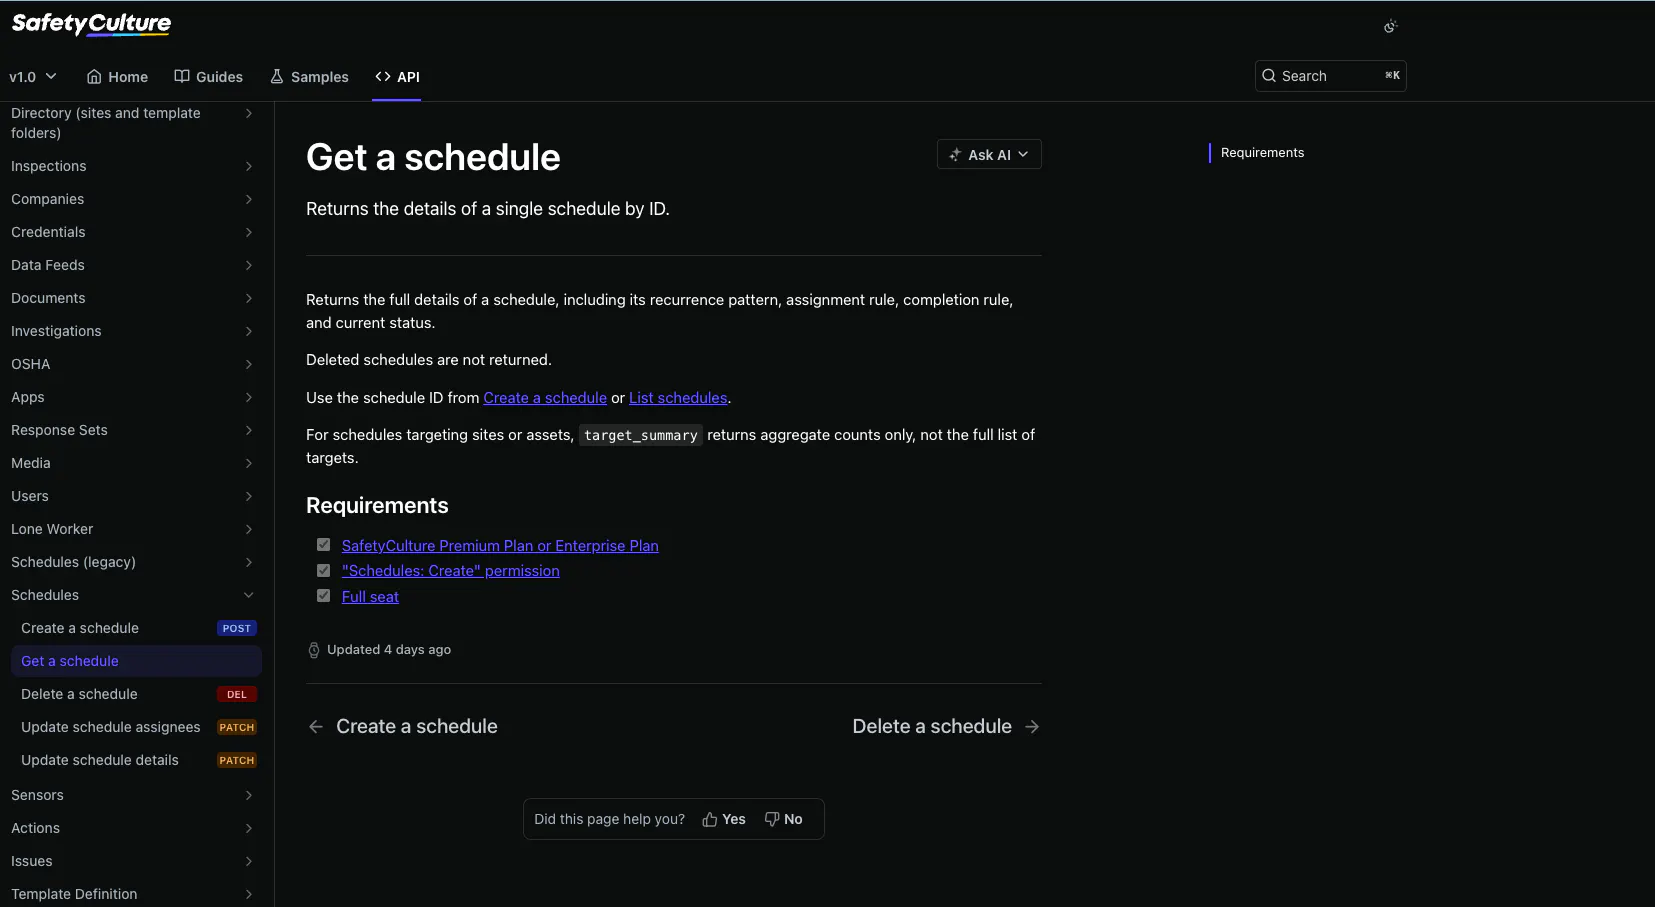The image size is (1655, 907).
Task: Toggle the Schedules: Create permission checkbox
Action: click(x=324, y=570)
